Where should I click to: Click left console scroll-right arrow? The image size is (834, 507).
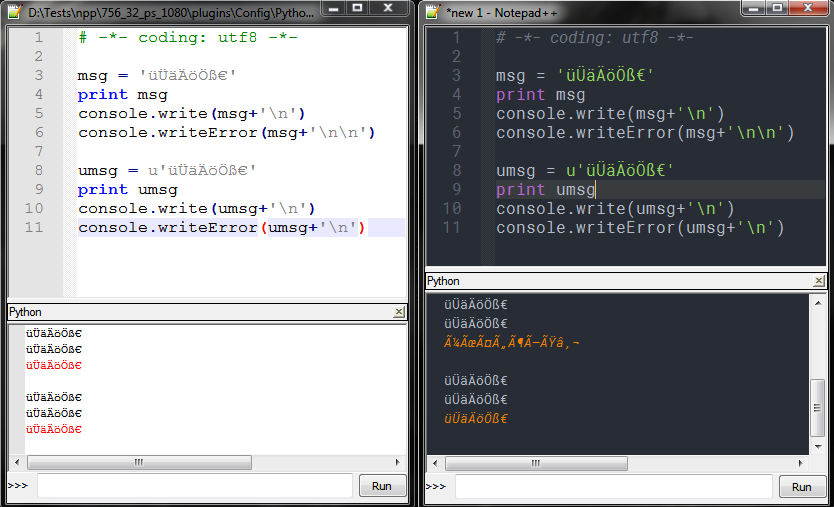pyautogui.click(x=397, y=462)
